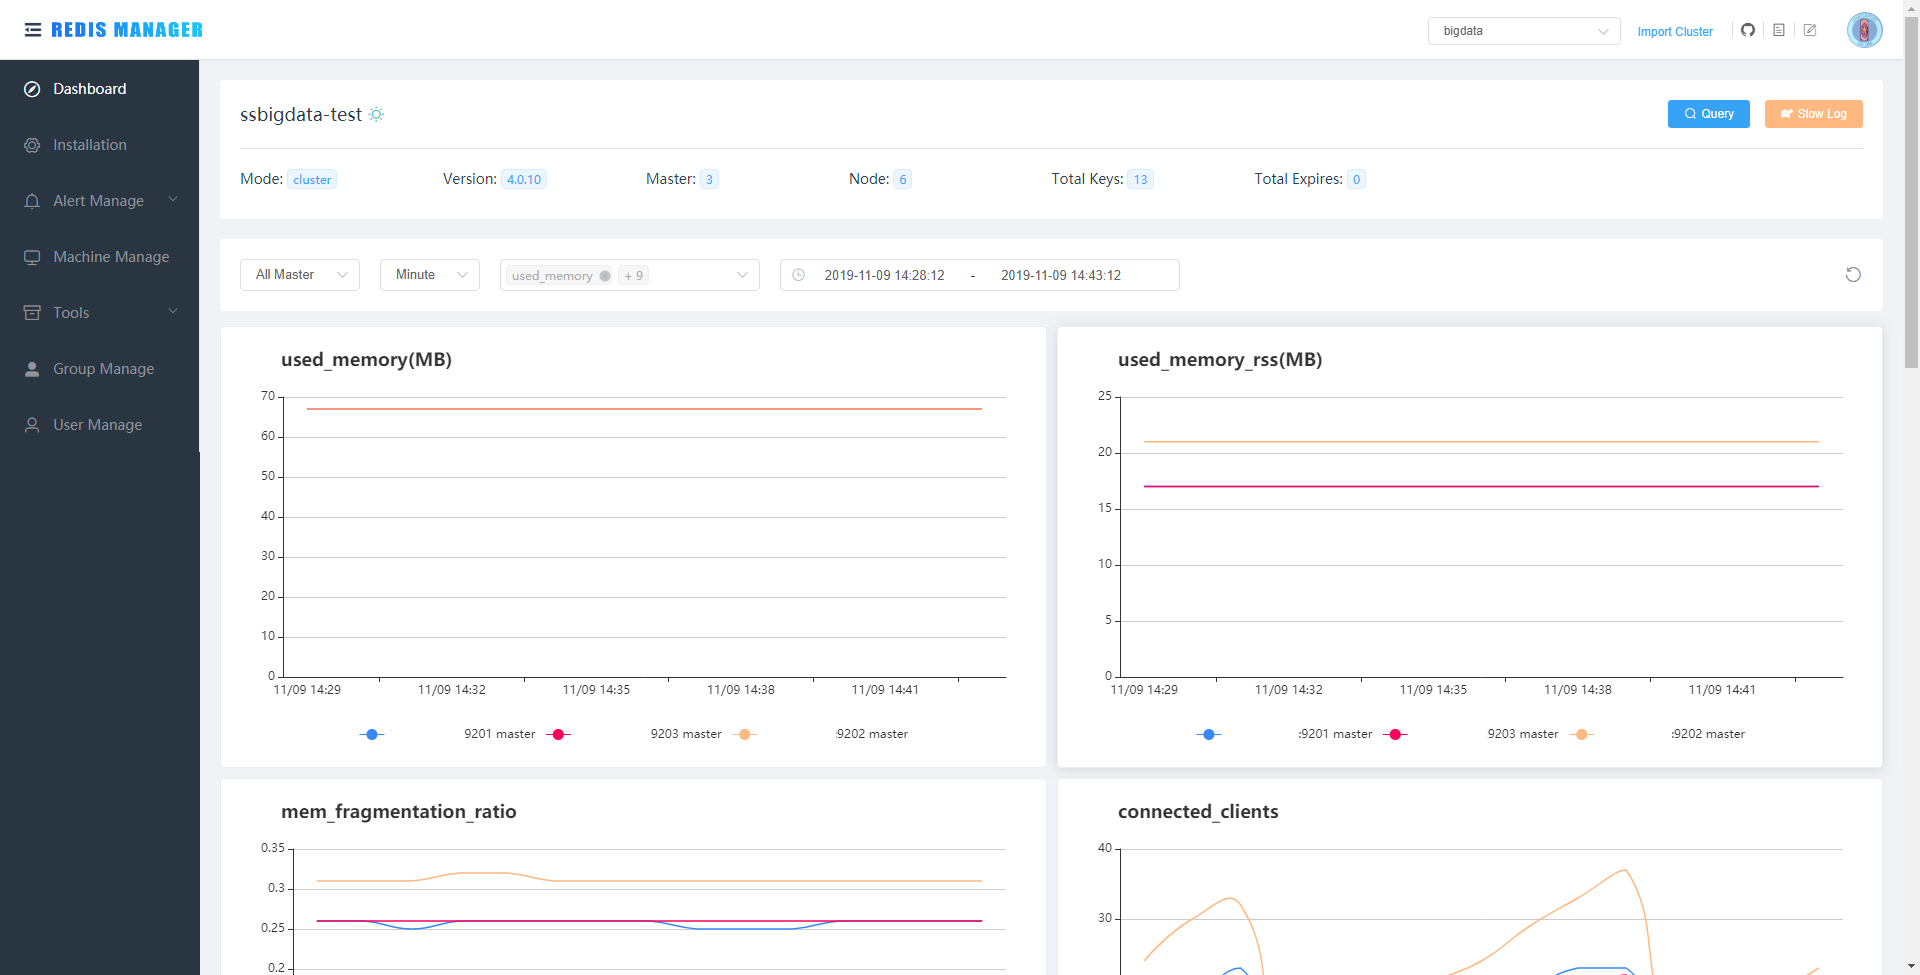Image resolution: width=1920 pixels, height=975 pixels.
Task: Click the User Manage outline icon
Action: pyautogui.click(x=32, y=425)
